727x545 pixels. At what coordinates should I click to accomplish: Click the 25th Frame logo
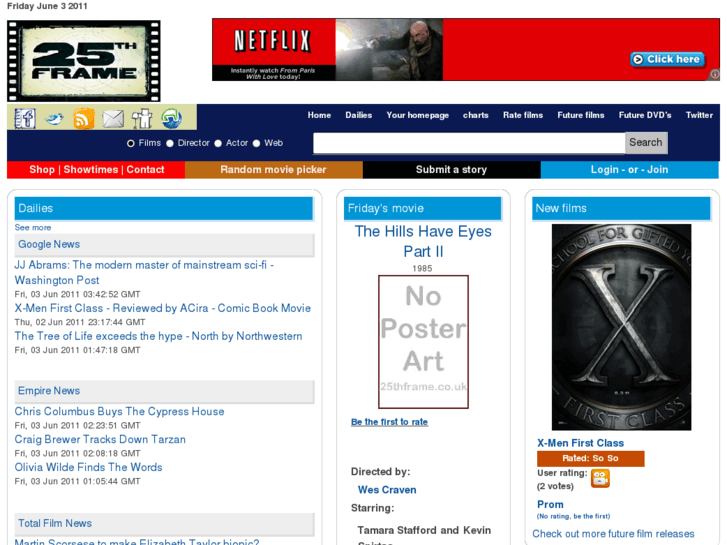click(84, 61)
